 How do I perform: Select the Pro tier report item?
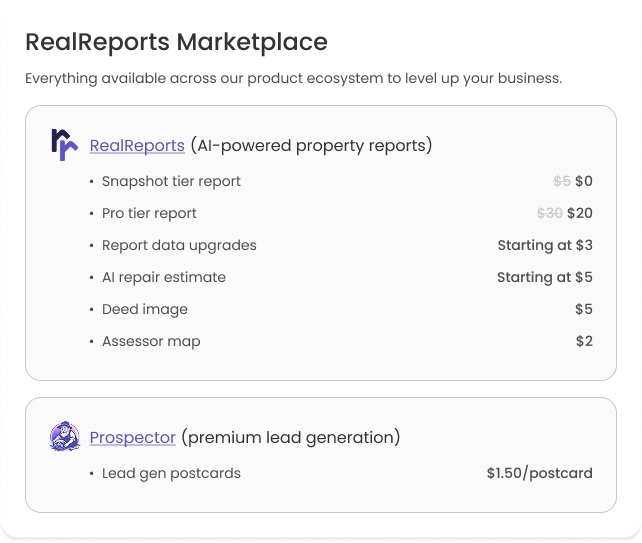pyautogui.click(x=149, y=213)
